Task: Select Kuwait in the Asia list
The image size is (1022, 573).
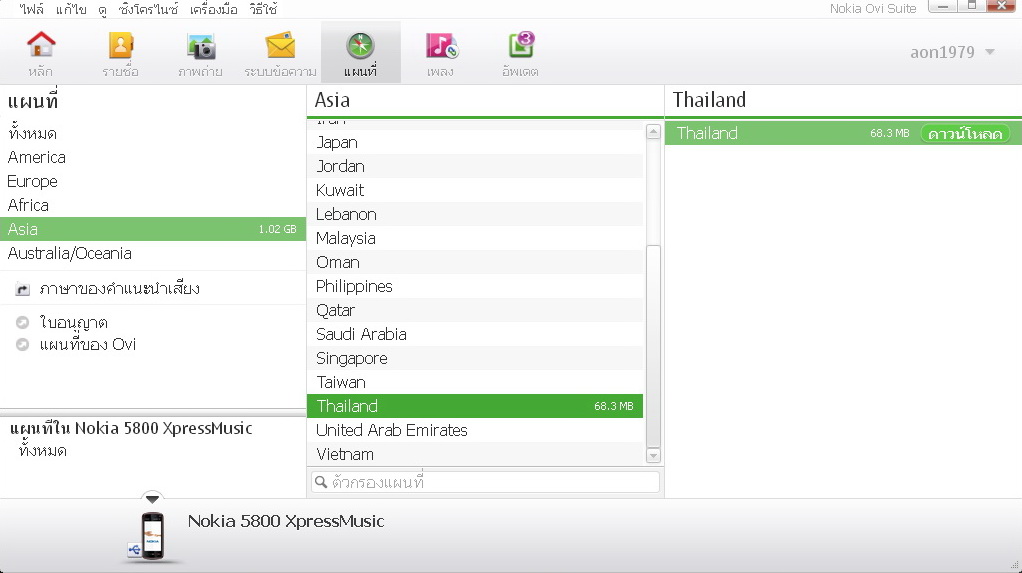Action: pyautogui.click(x=475, y=190)
